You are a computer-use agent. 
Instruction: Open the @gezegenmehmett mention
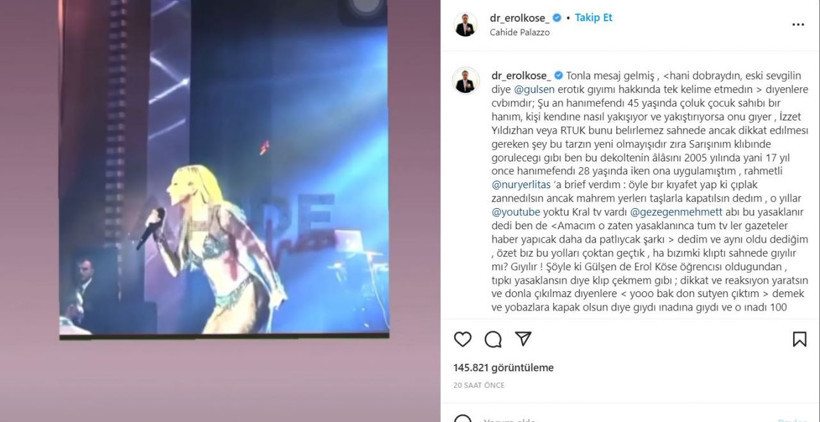pos(677,212)
